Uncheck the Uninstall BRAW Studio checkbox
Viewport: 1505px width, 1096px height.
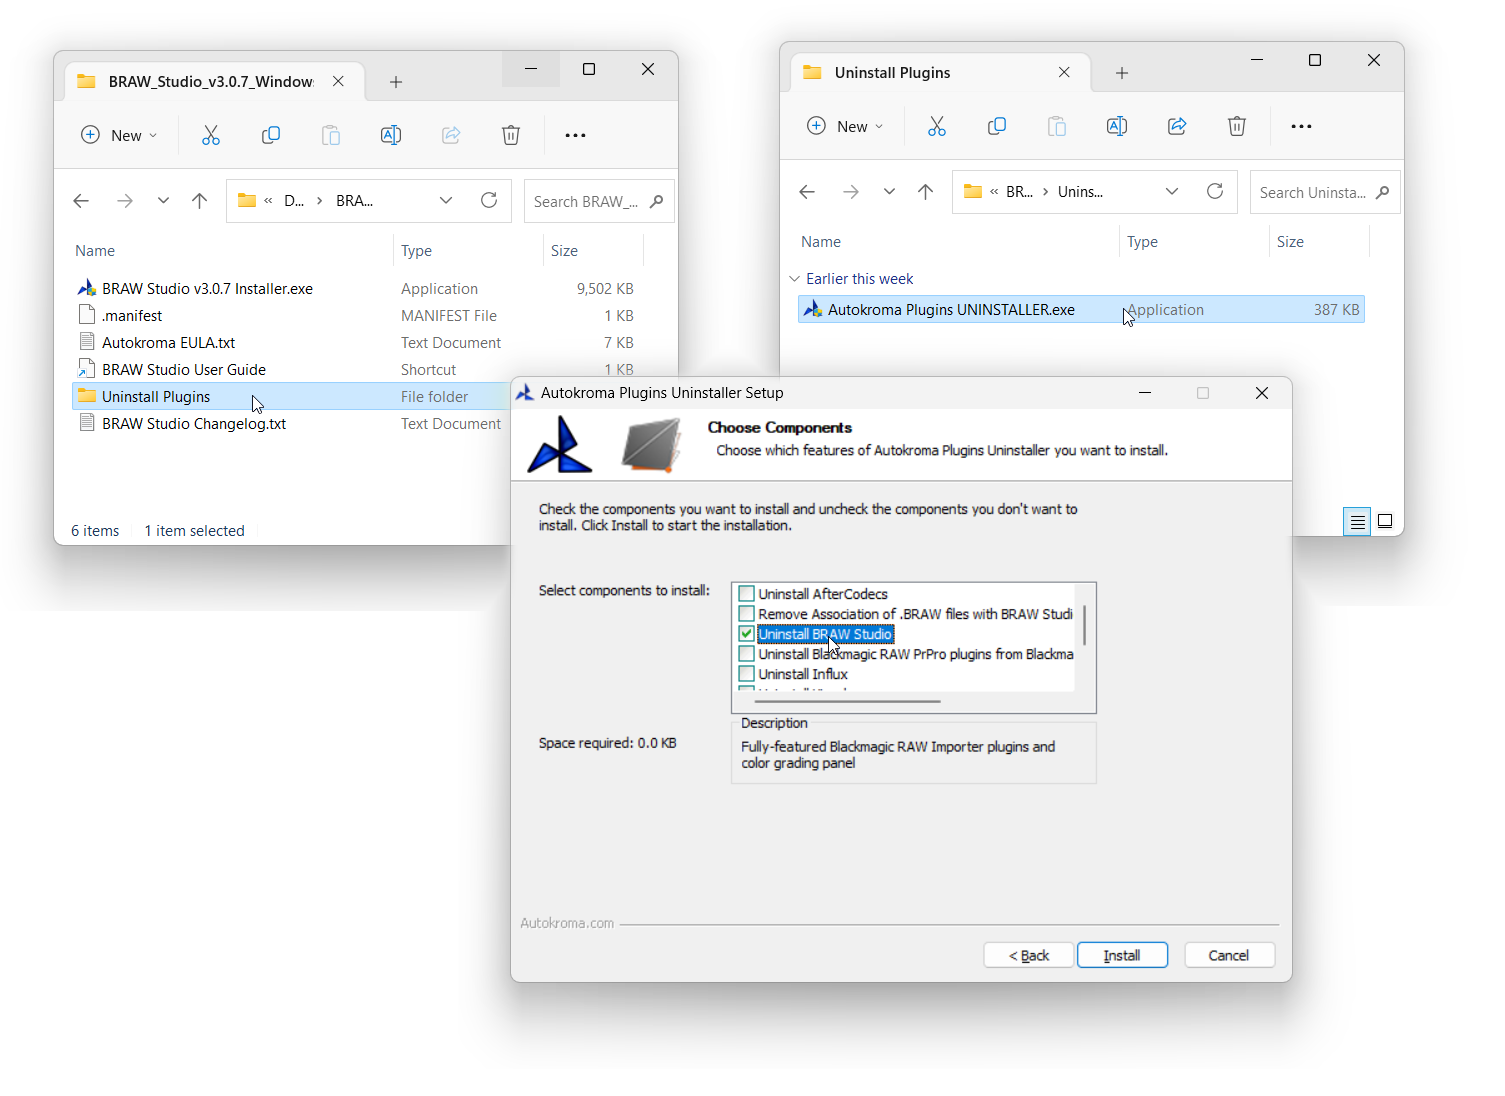pyautogui.click(x=746, y=634)
